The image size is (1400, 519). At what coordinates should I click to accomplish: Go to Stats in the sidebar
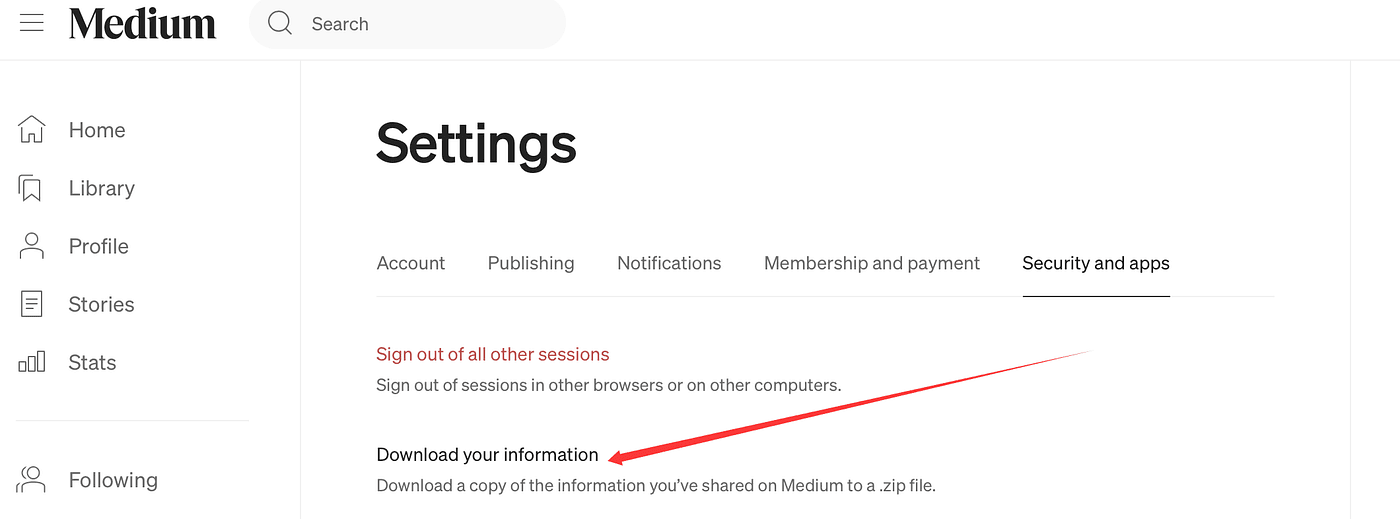point(92,362)
